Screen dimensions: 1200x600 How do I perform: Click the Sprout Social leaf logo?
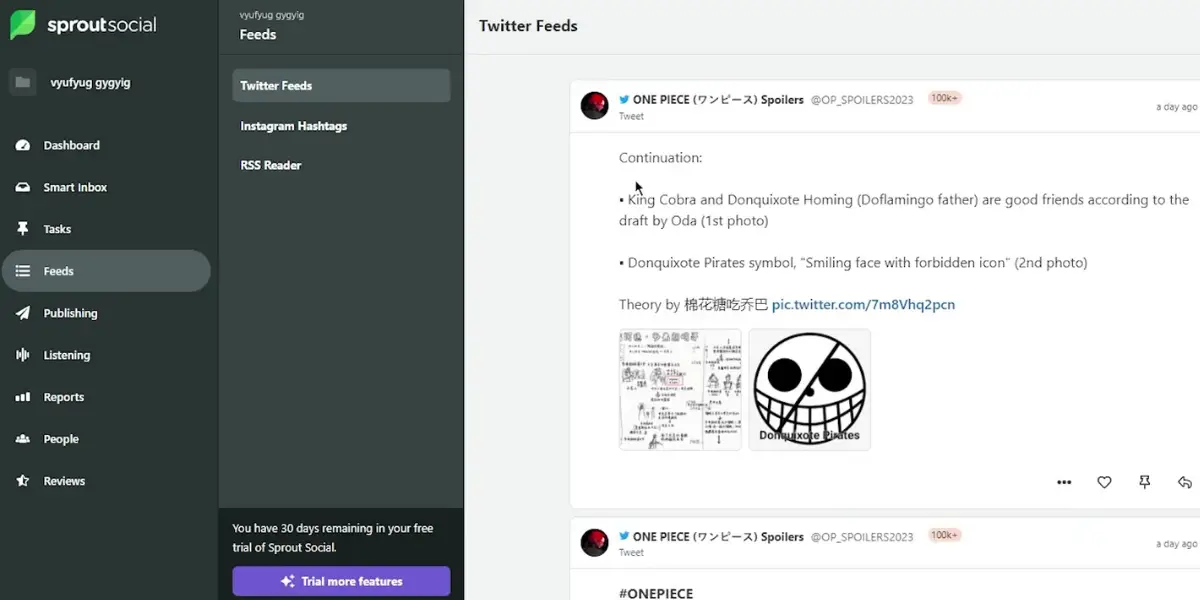23,25
